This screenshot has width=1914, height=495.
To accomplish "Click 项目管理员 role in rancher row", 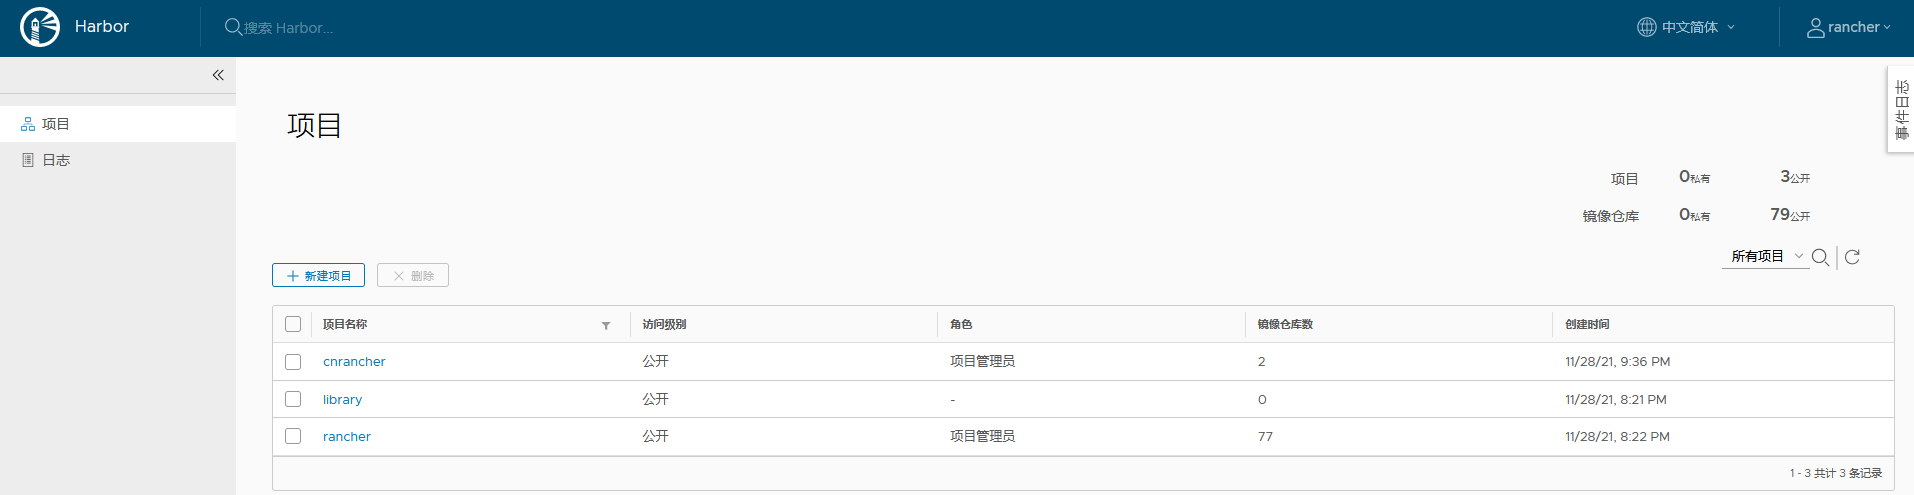I will [982, 436].
